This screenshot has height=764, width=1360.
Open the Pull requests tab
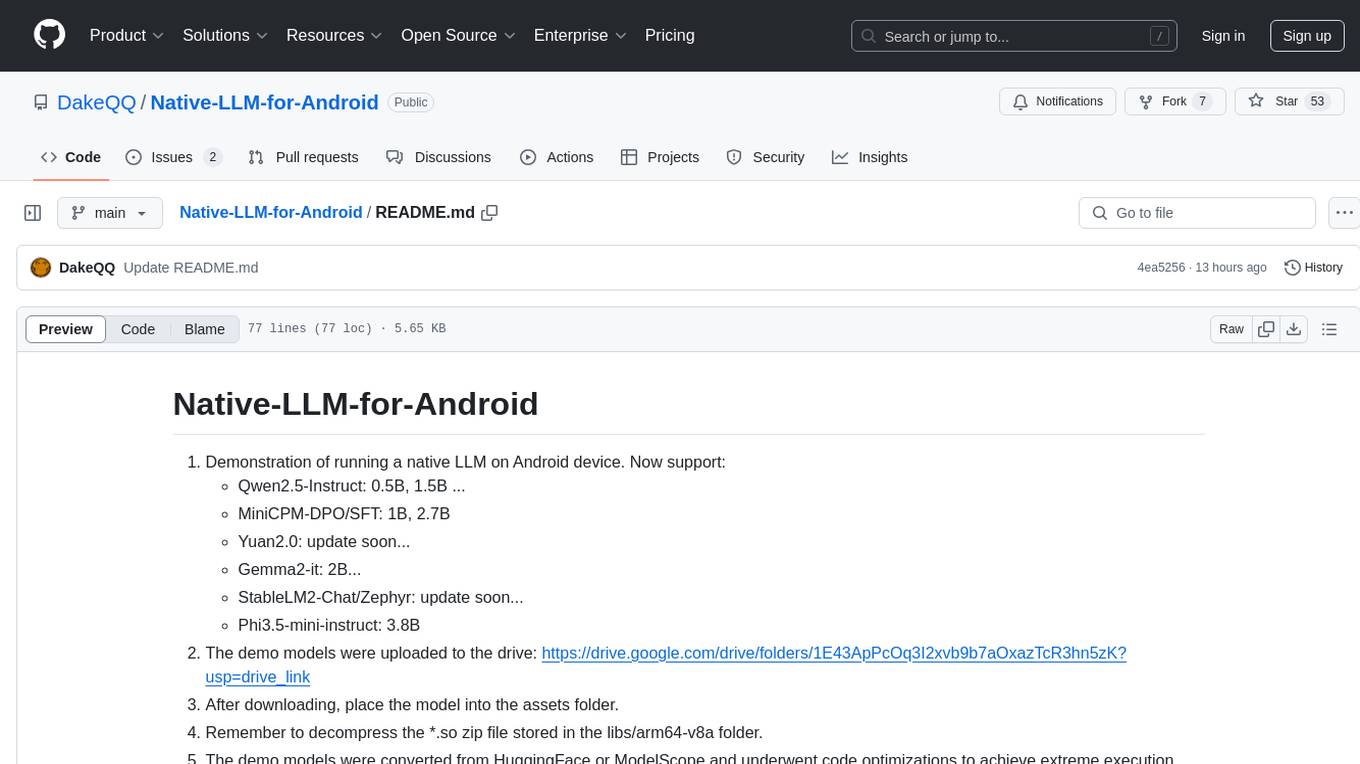303,157
